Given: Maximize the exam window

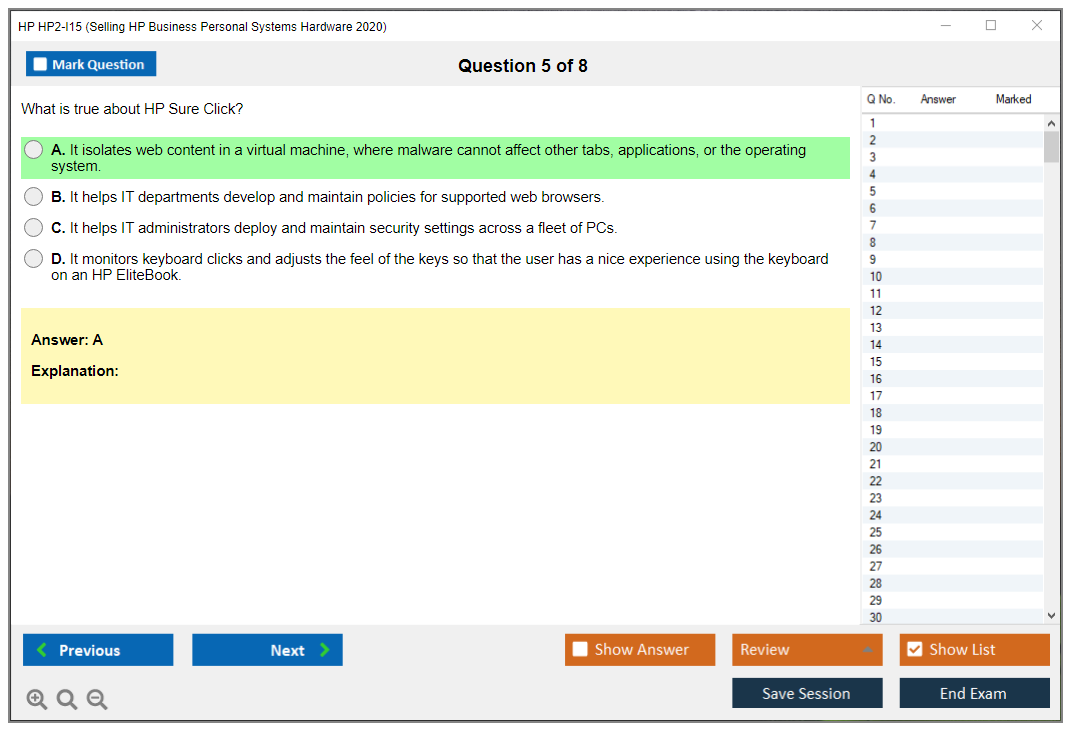Looking at the screenshot, I should 991,26.
